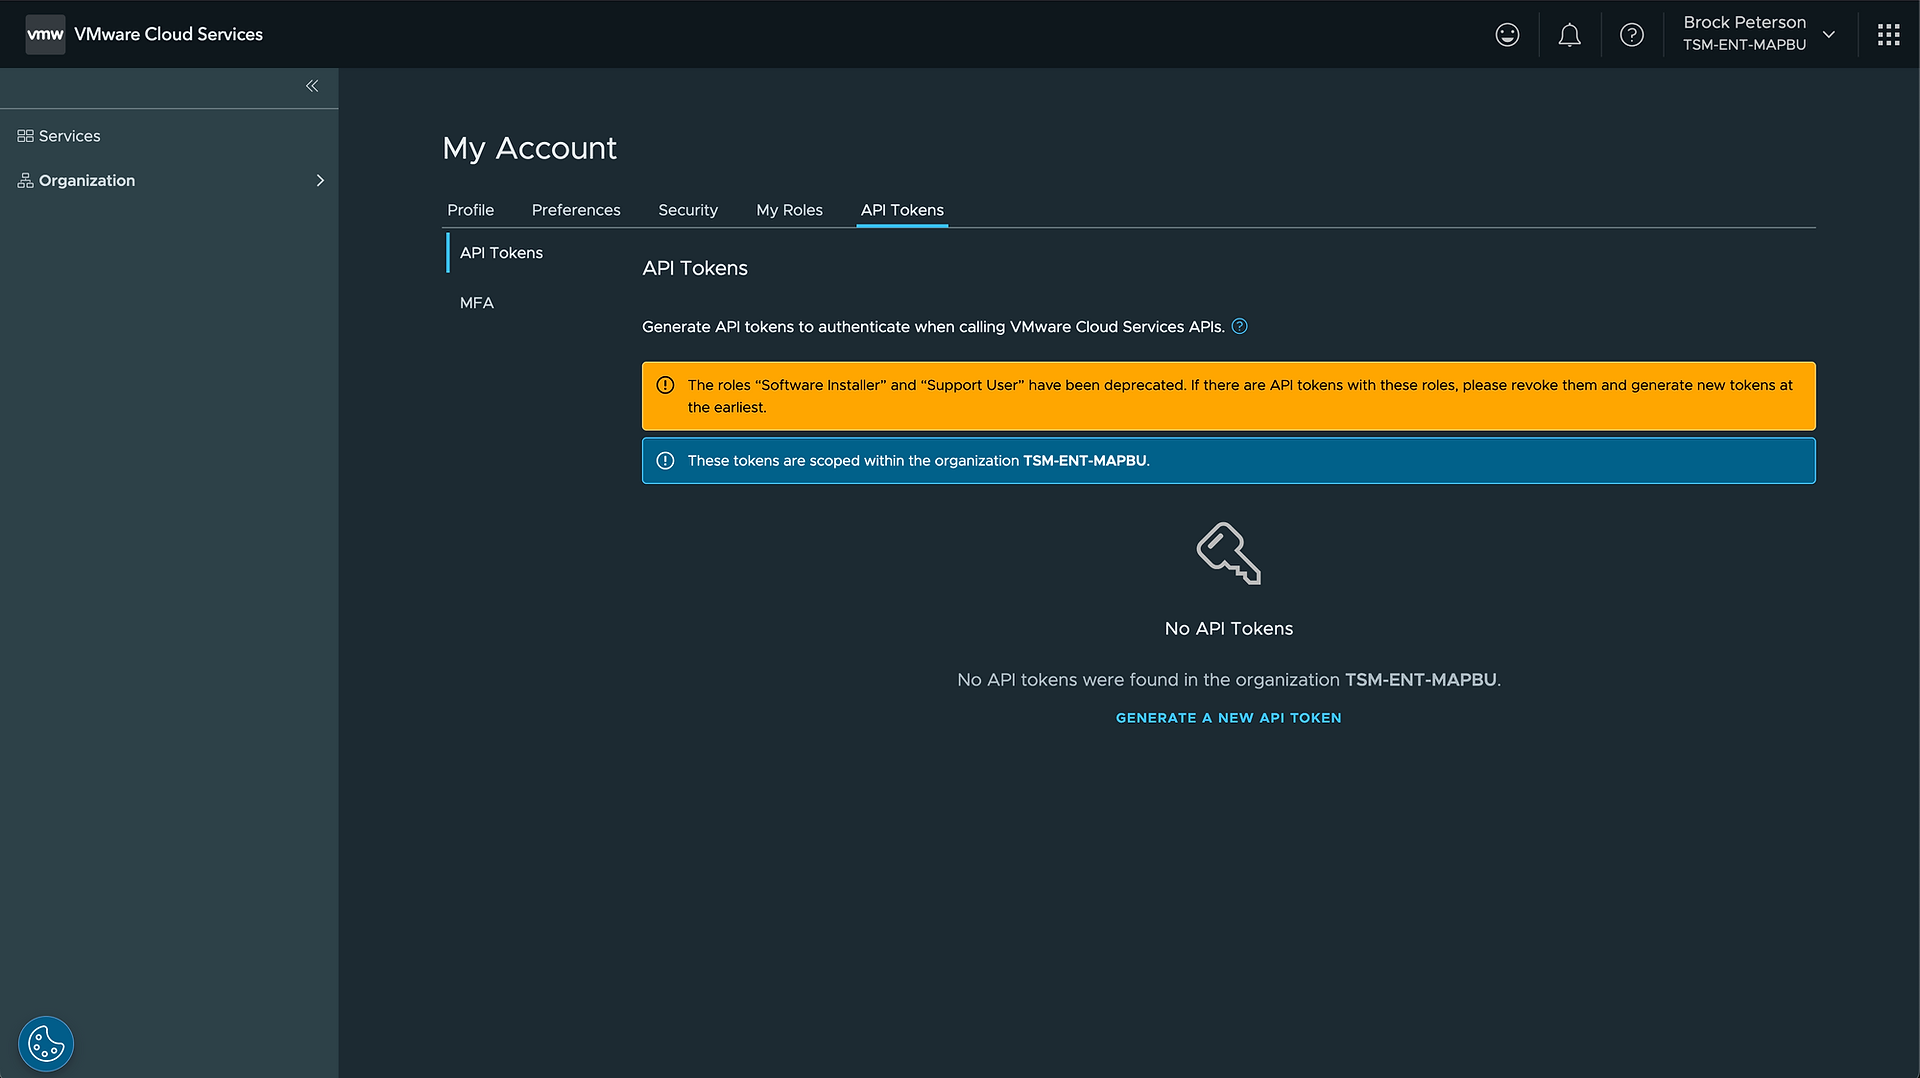Click the key icon above No API Tokens
Viewport: 1920px width, 1078px height.
(1229, 553)
